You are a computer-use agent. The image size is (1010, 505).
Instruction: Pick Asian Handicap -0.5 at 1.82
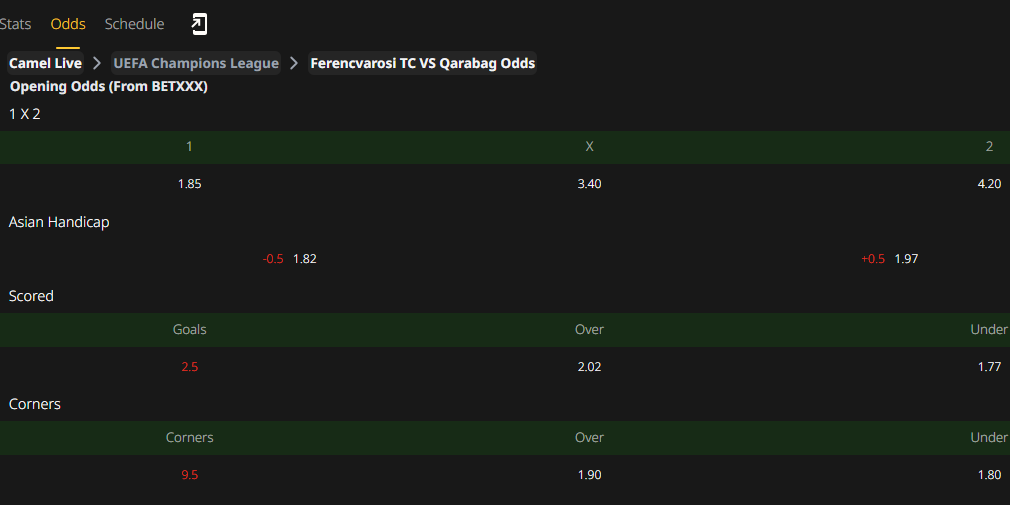[x=289, y=259]
